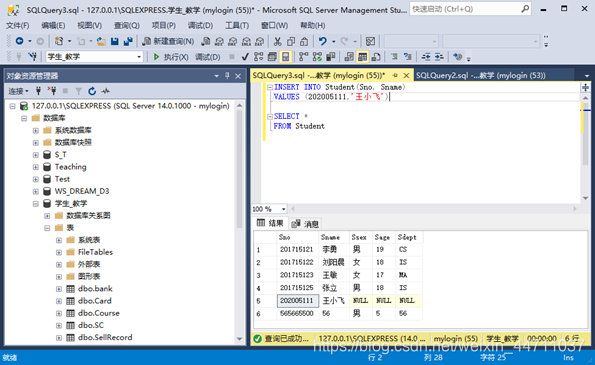
Task: Click the Disconnect plug icon in Object Explorer
Action: (x=52, y=91)
